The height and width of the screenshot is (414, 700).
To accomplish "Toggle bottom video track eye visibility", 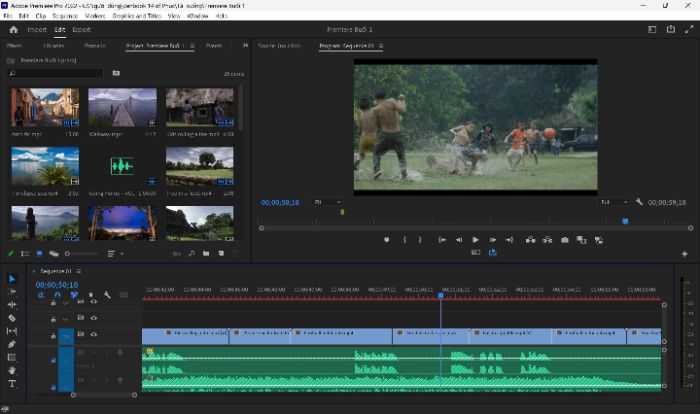I will pos(94,334).
